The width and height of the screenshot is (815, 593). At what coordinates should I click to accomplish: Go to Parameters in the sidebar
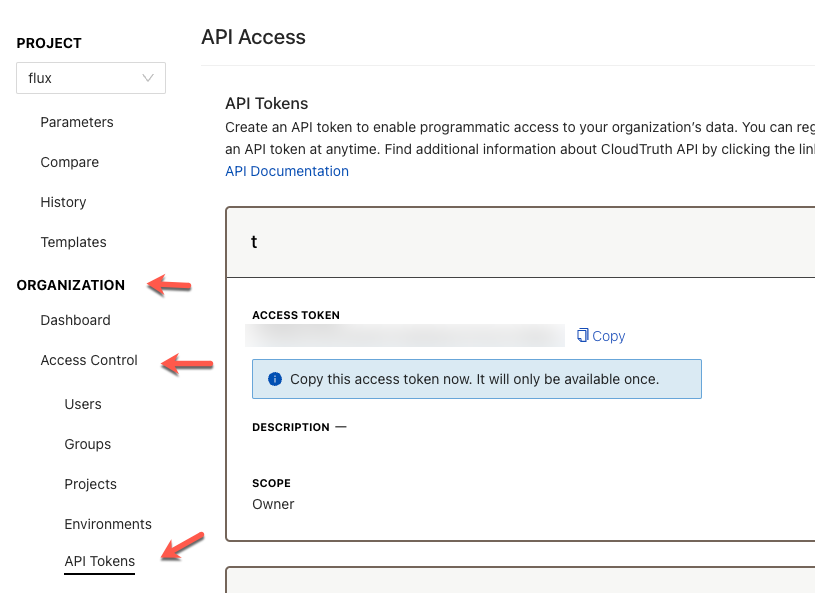(x=77, y=122)
